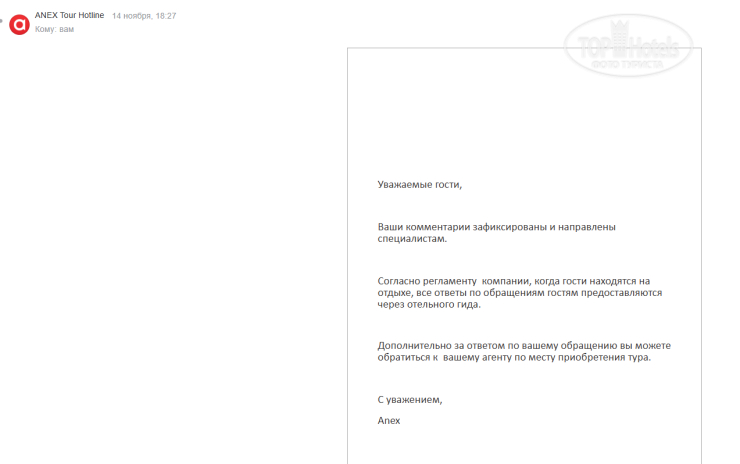Click the text через отельного гида

click(429, 304)
